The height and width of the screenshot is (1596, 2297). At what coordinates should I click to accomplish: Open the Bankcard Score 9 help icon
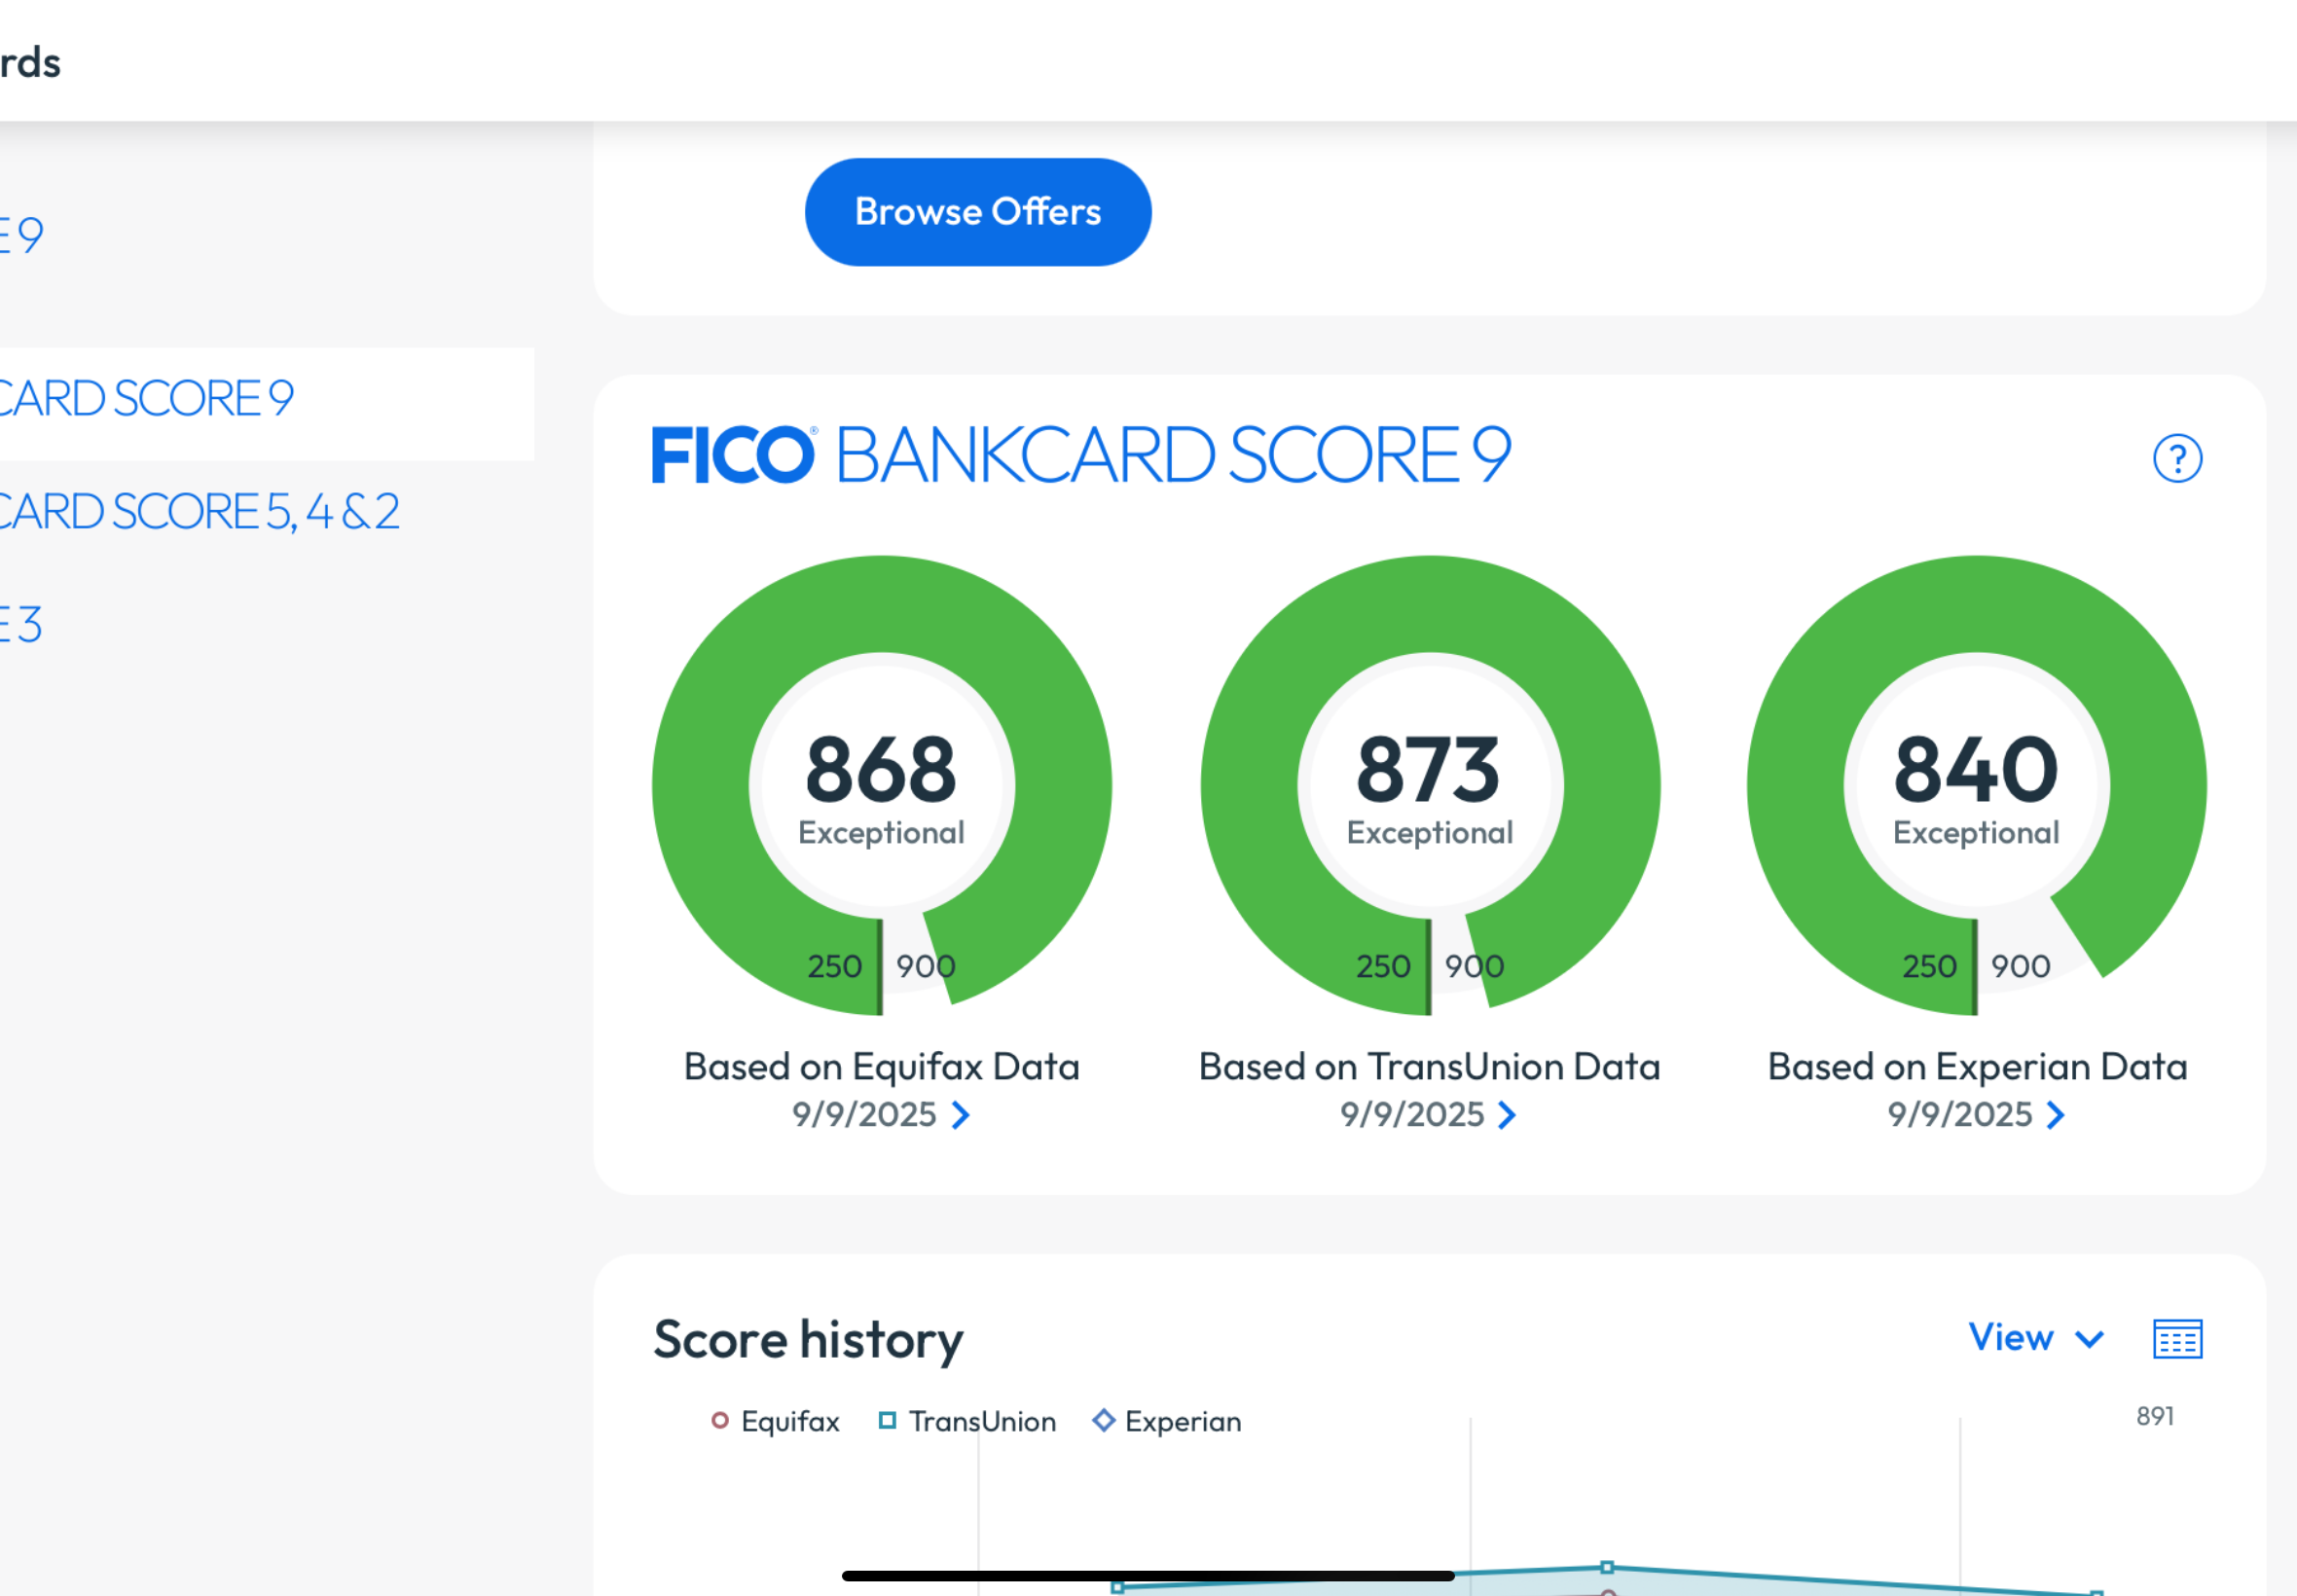tap(2177, 458)
